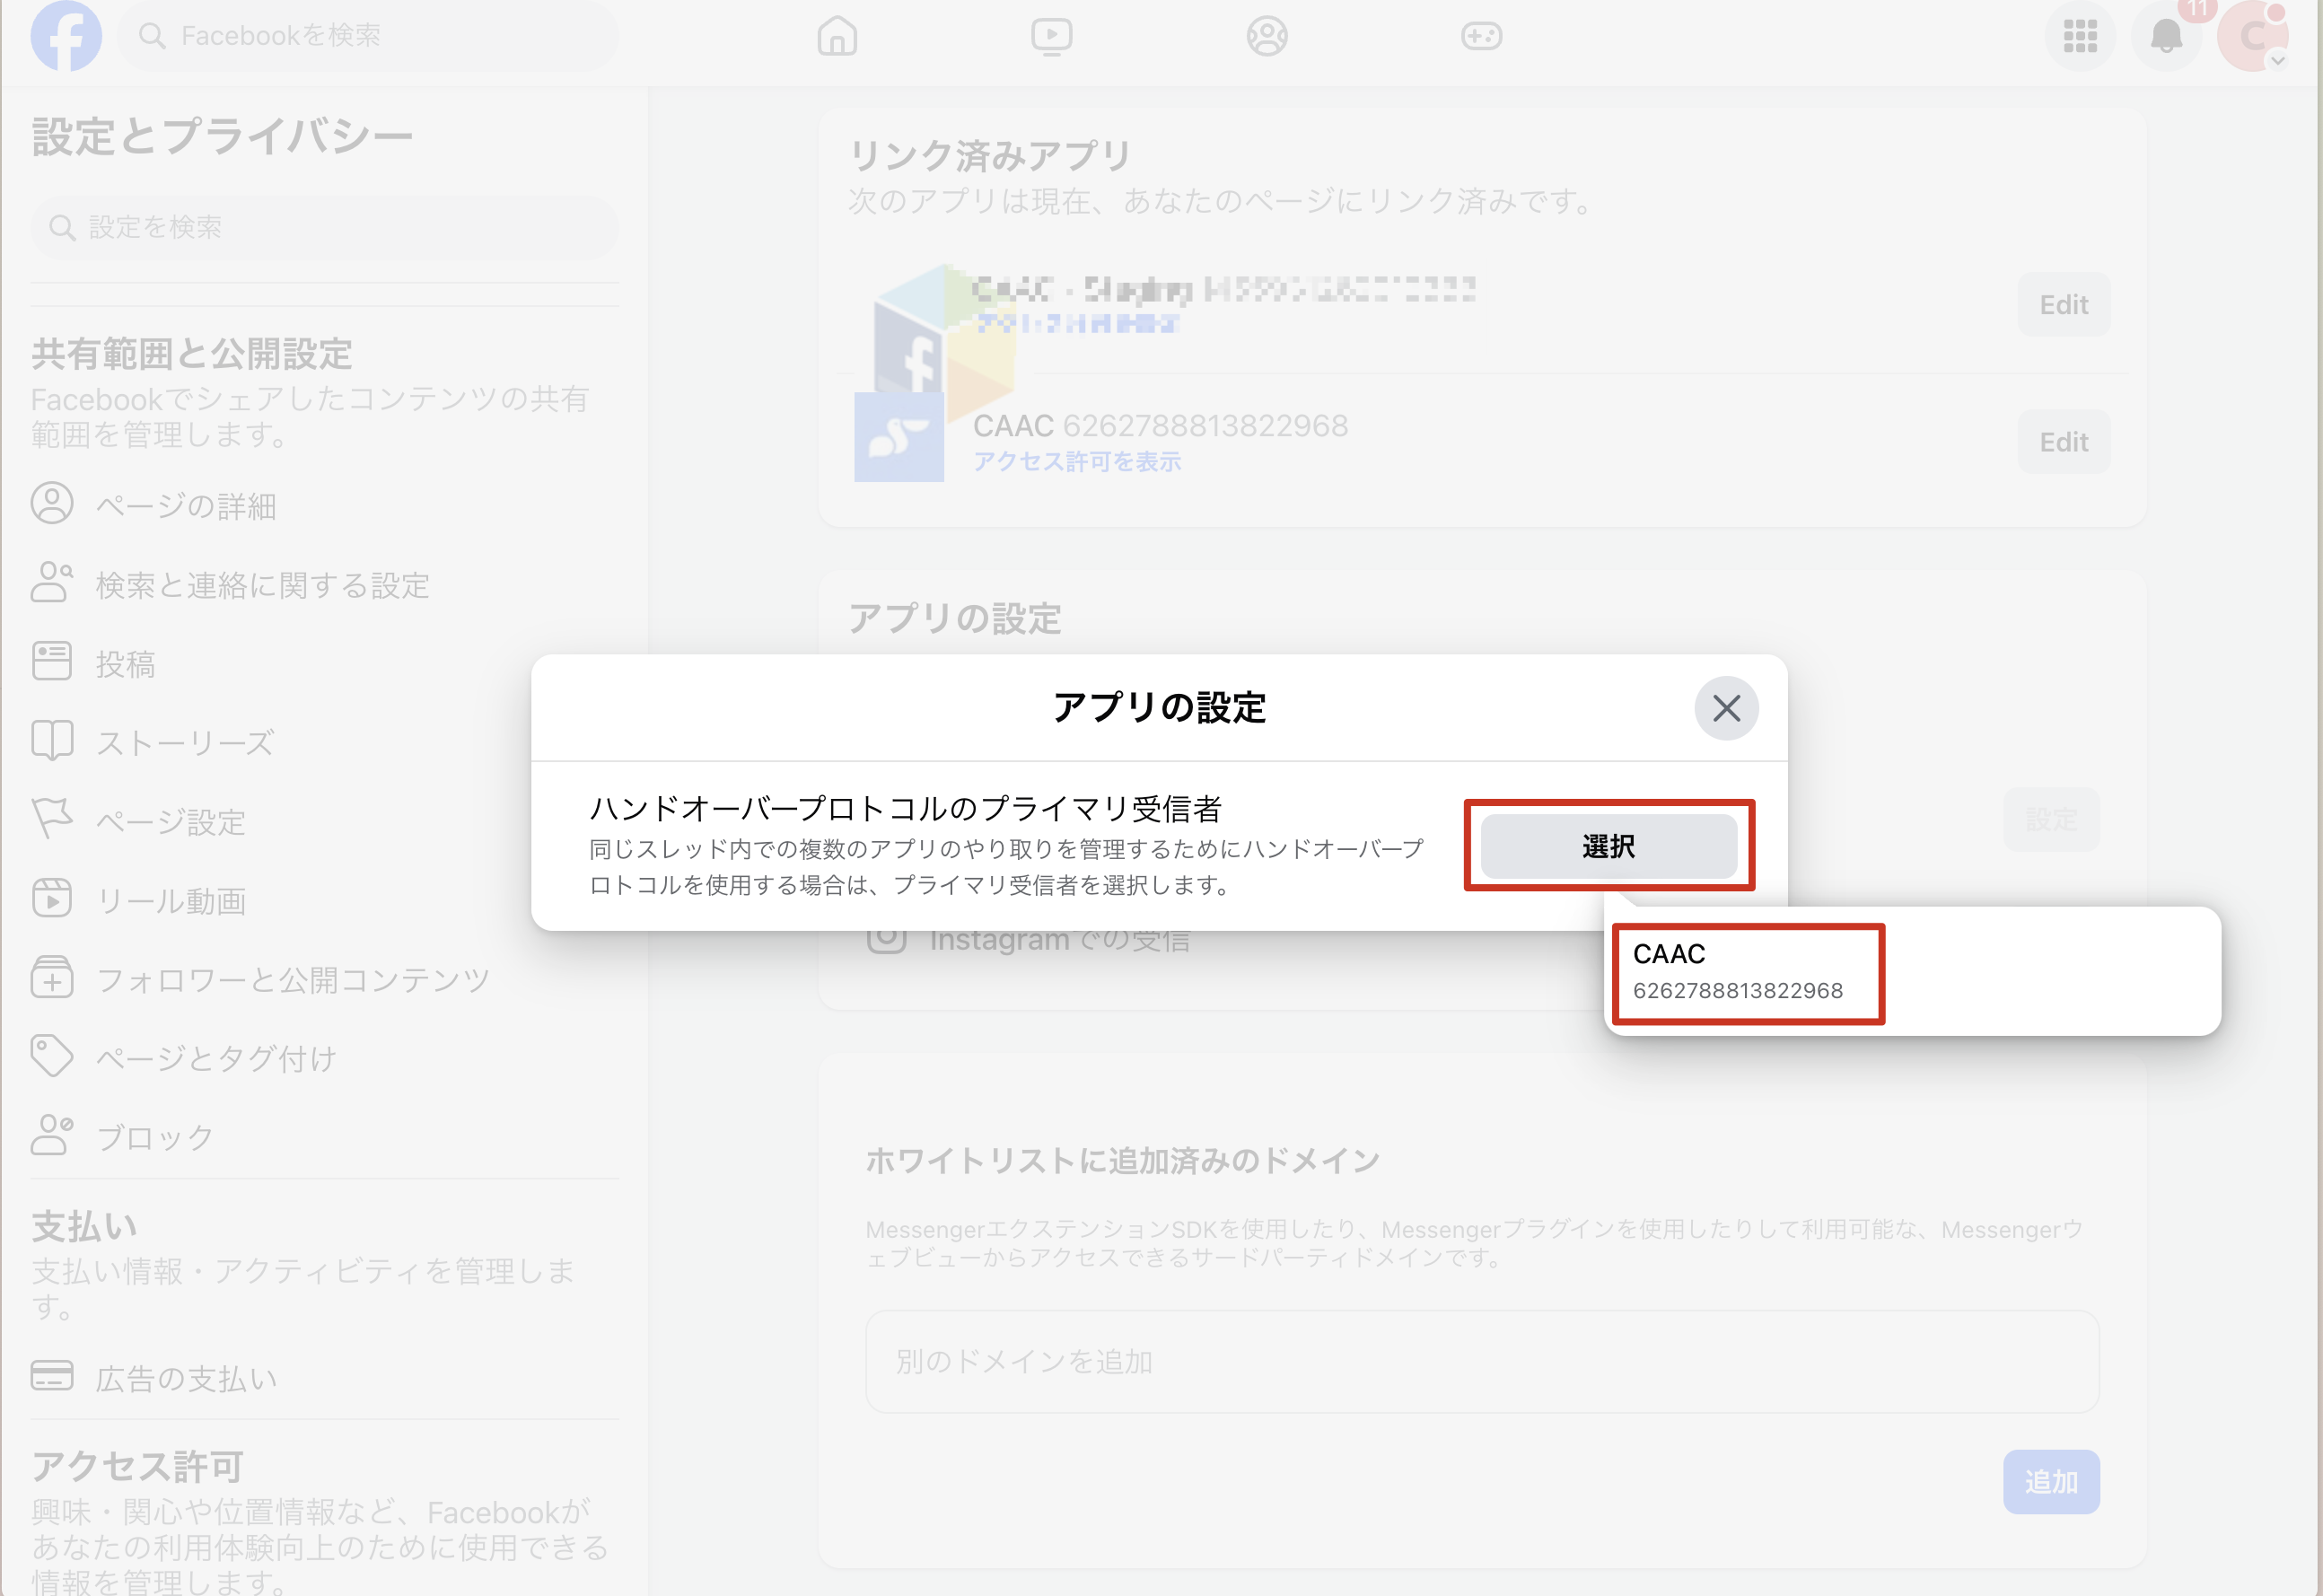The width and height of the screenshot is (2323, 1596).
Task: Click the 別のドメインを追加 input field
Action: (x=1481, y=1361)
